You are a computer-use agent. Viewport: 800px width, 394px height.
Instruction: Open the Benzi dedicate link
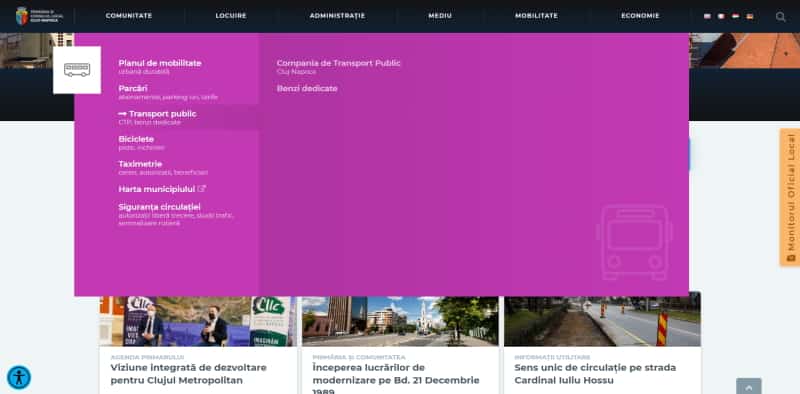pyautogui.click(x=307, y=88)
